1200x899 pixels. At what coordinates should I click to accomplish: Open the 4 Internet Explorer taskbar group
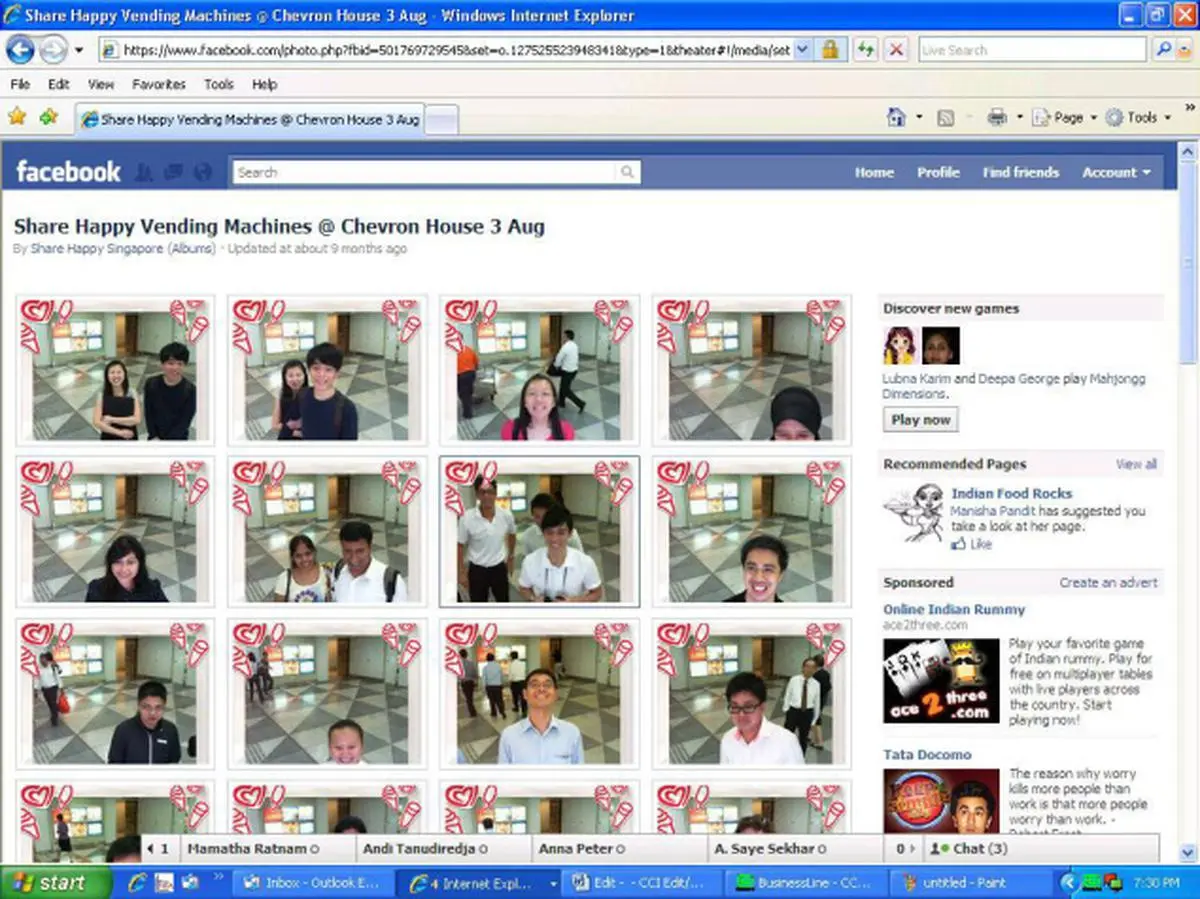pyautogui.click(x=478, y=883)
